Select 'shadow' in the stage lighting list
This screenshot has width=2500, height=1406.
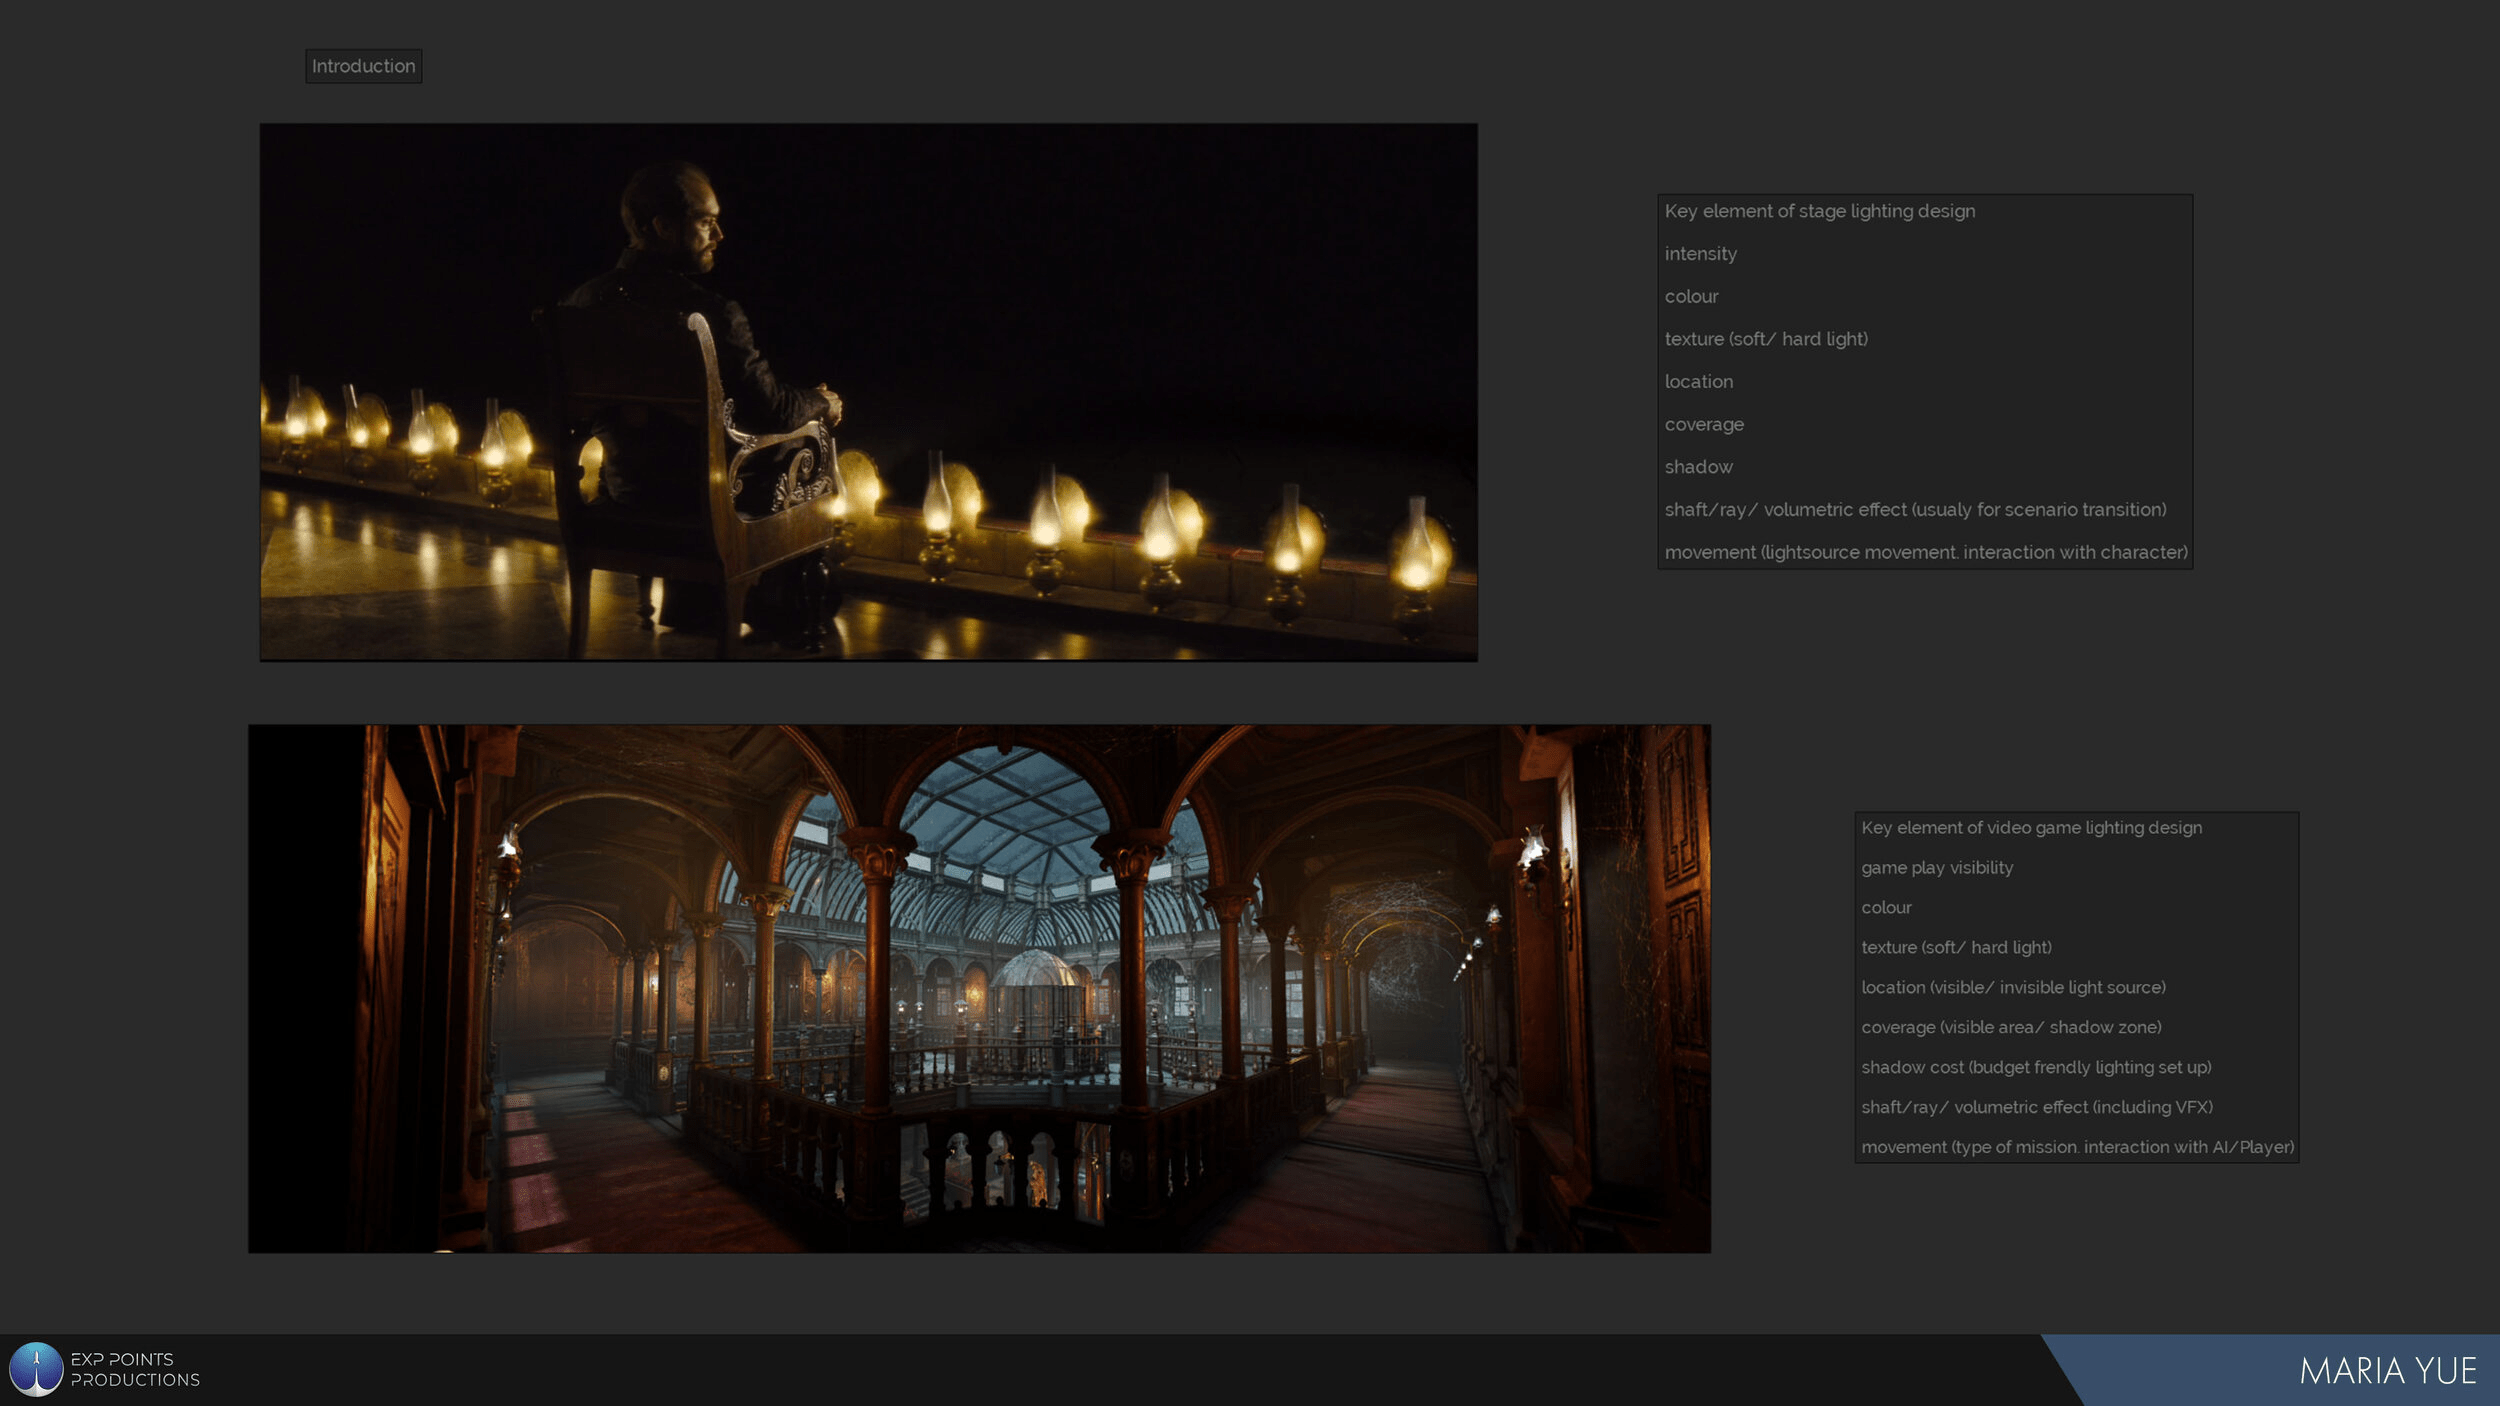pos(1697,466)
